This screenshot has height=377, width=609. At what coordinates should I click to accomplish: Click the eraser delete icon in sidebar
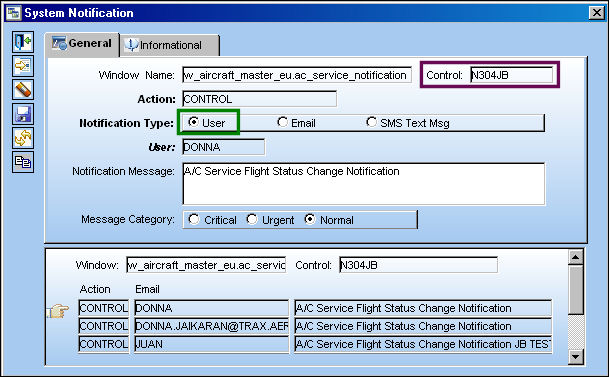coord(23,90)
